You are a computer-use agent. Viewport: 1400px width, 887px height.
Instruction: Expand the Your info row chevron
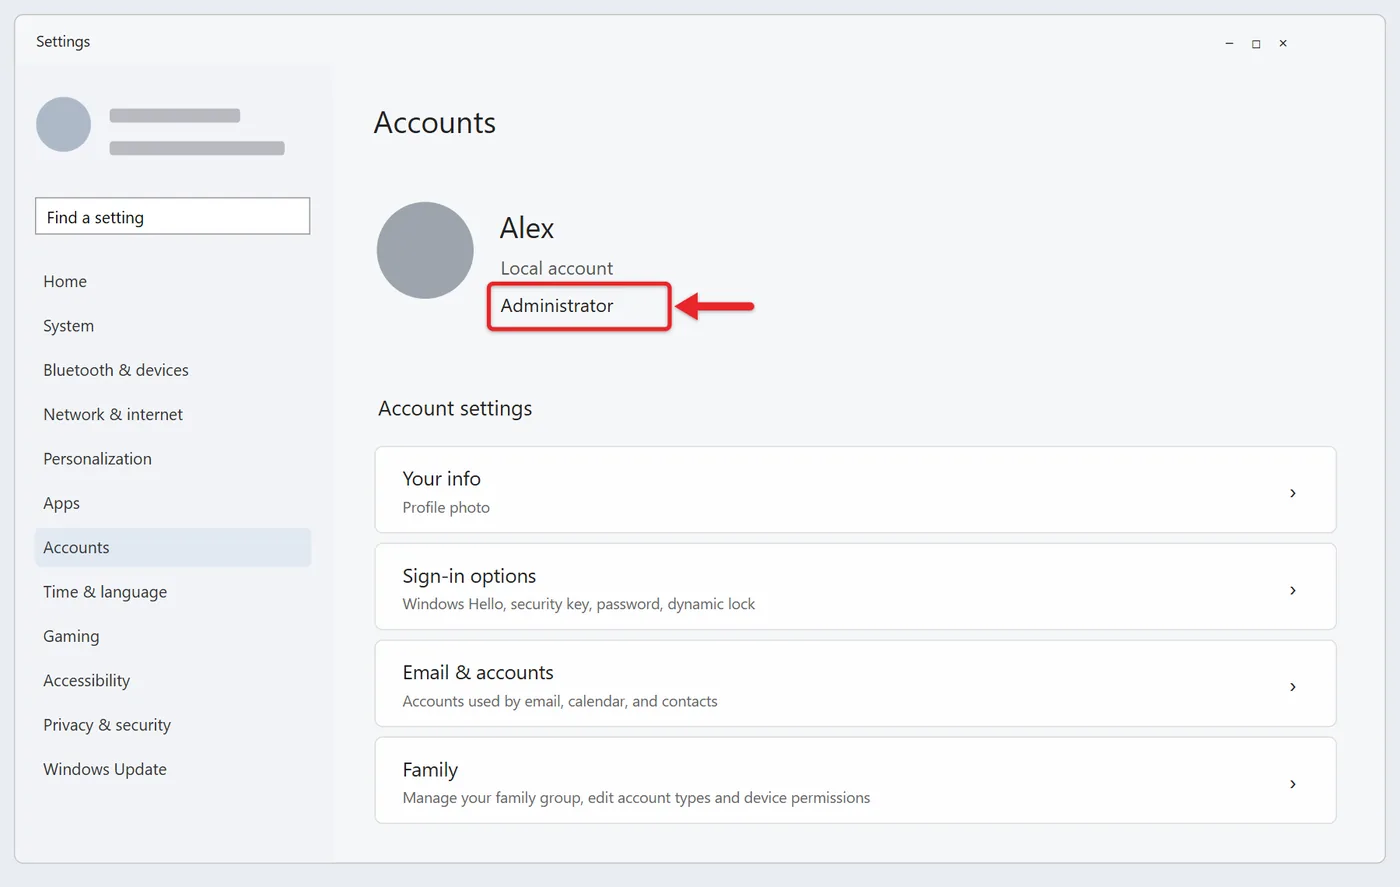(x=1293, y=493)
